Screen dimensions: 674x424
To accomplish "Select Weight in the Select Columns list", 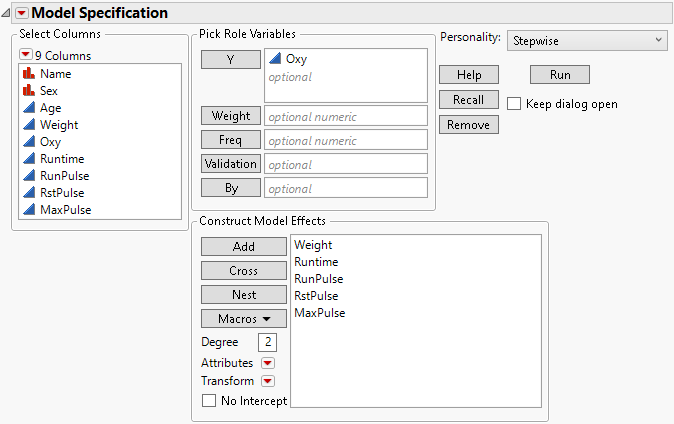I will [x=59, y=125].
